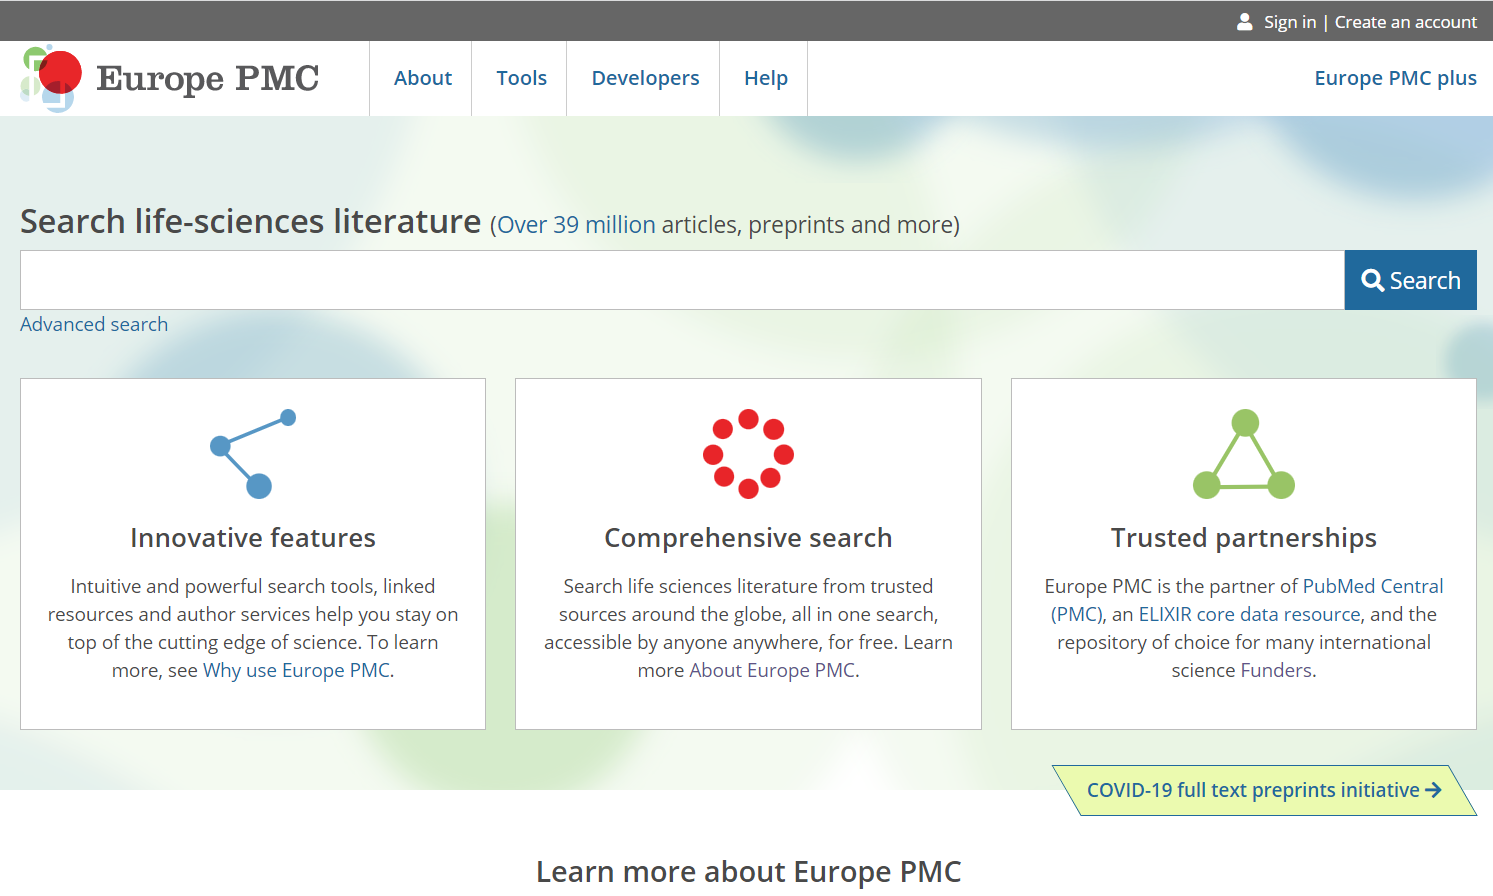Follow the Over 39 million link
This screenshot has width=1493, height=896.
coord(576,225)
